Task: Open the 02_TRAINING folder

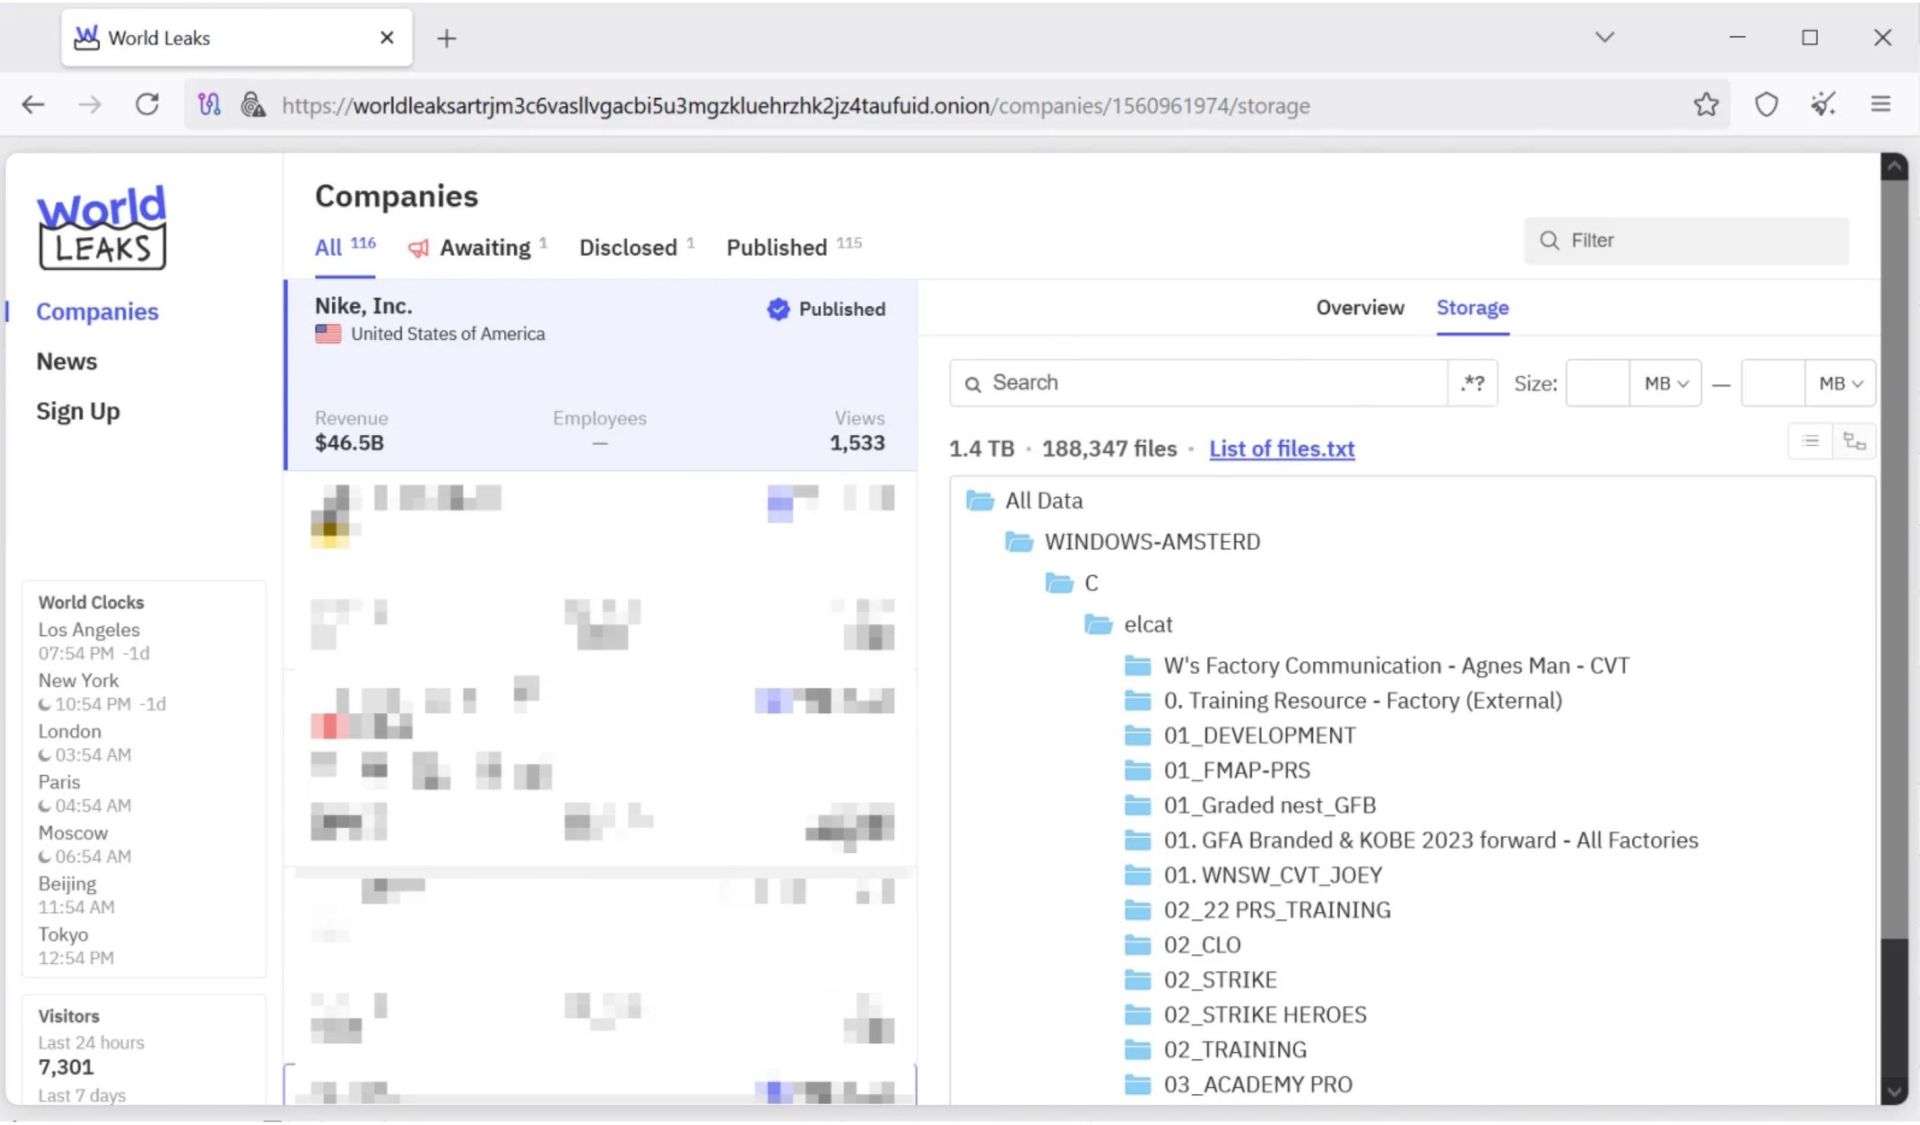Action: coord(1215,1051)
